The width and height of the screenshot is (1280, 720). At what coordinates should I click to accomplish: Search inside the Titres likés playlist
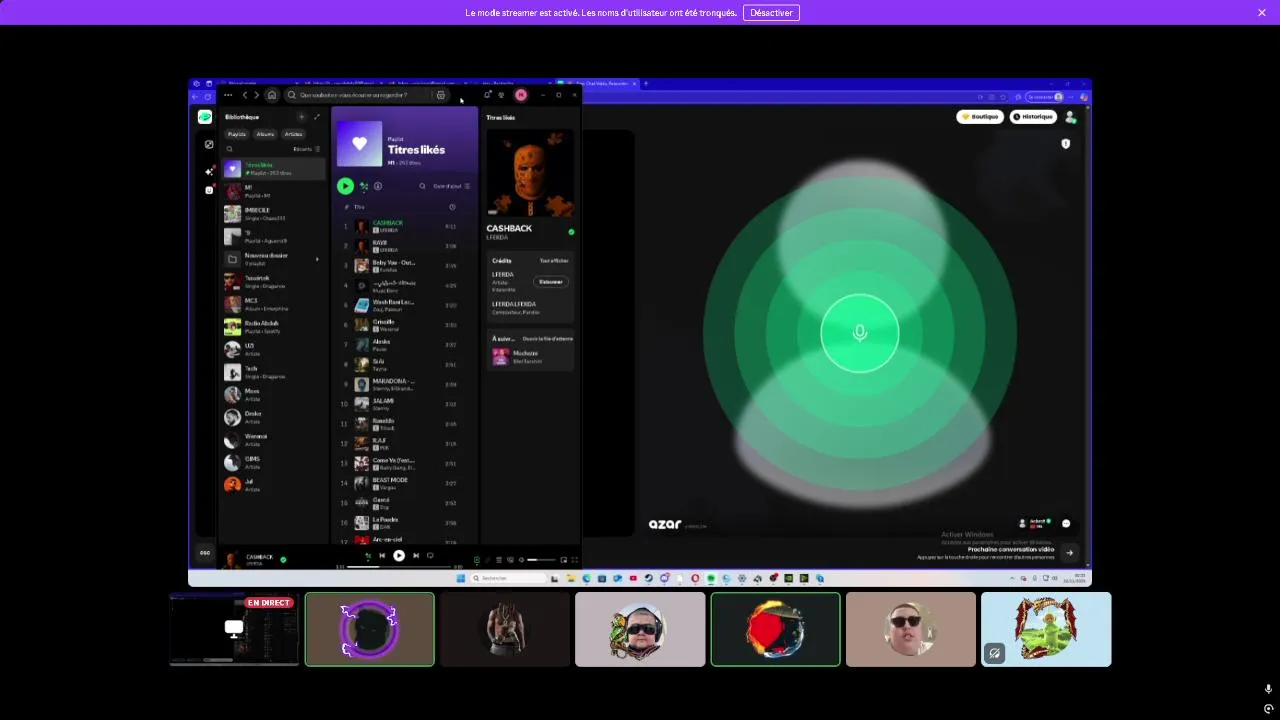(x=422, y=186)
